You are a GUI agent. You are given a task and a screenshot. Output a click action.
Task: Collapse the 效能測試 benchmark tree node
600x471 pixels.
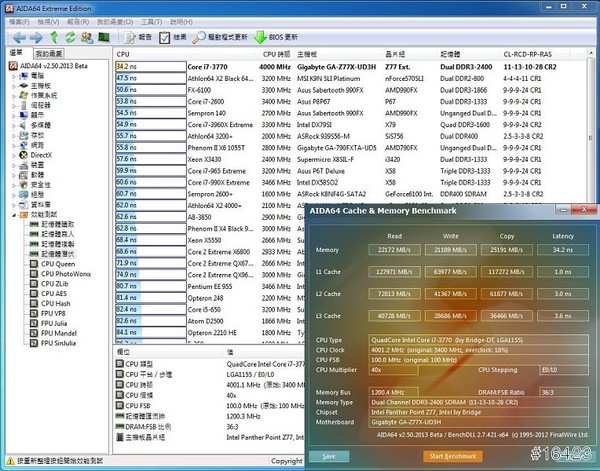click(12, 214)
